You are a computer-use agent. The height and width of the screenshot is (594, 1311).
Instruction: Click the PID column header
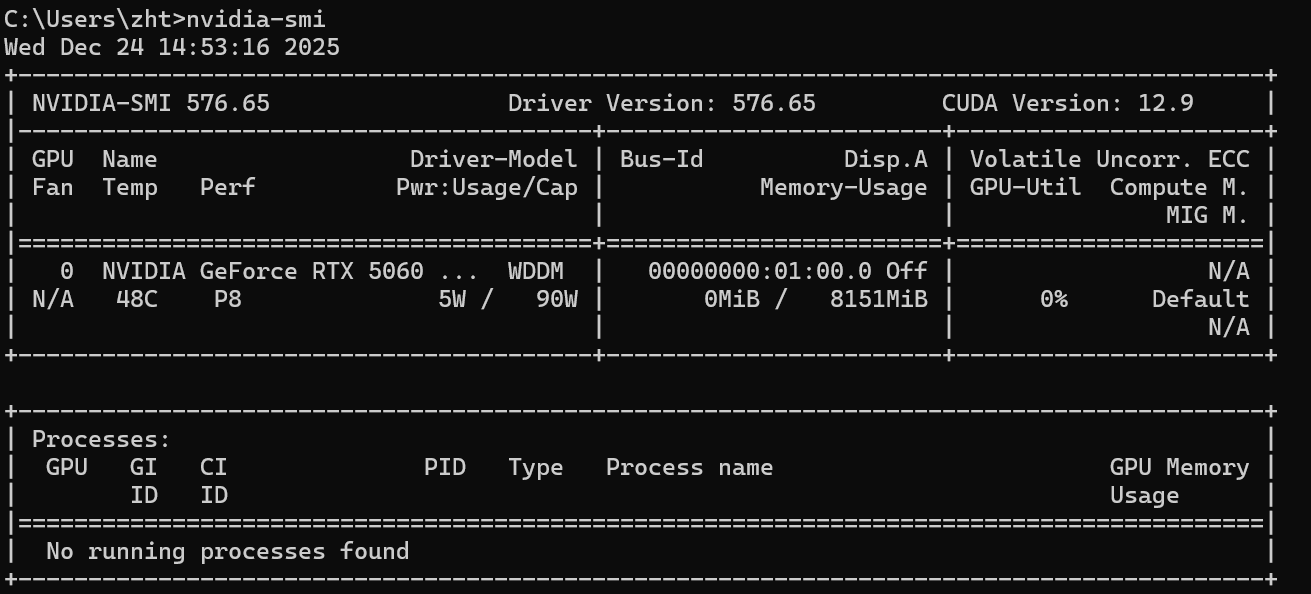445,467
